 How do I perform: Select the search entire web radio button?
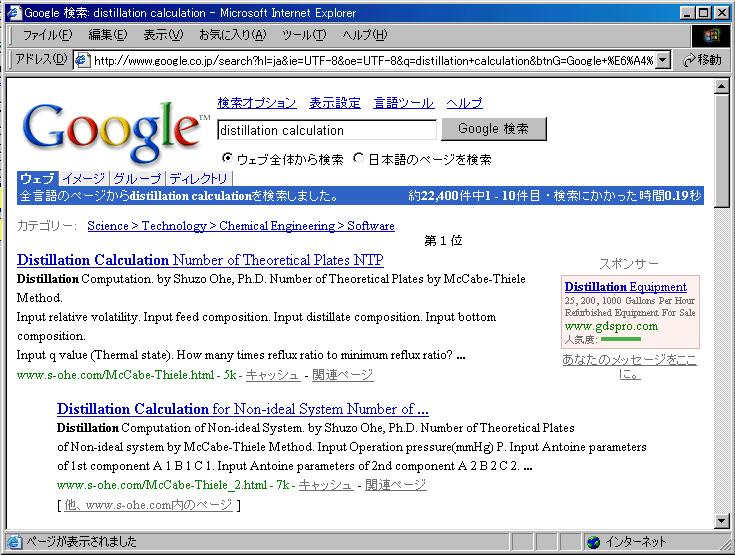(227, 158)
